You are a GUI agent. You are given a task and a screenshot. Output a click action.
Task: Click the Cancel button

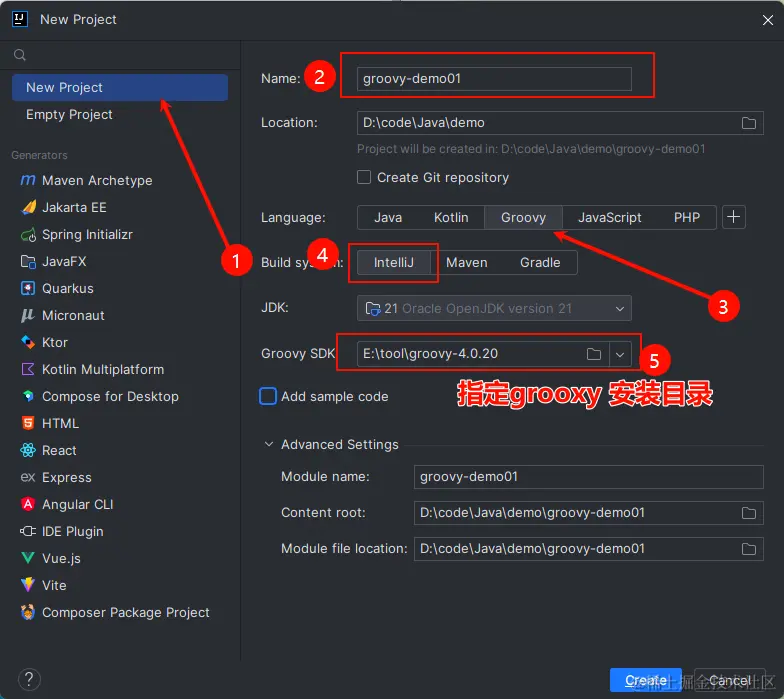pyautogui.click(x=730, y=680)
